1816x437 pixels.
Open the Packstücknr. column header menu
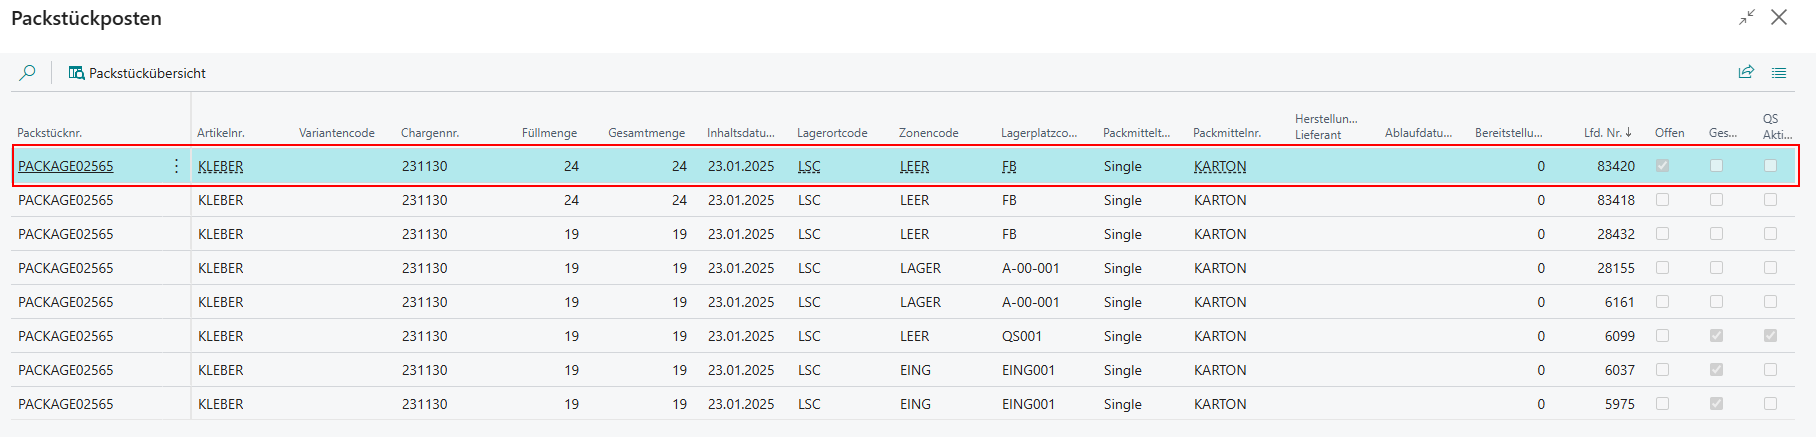[x=50, y=133]
